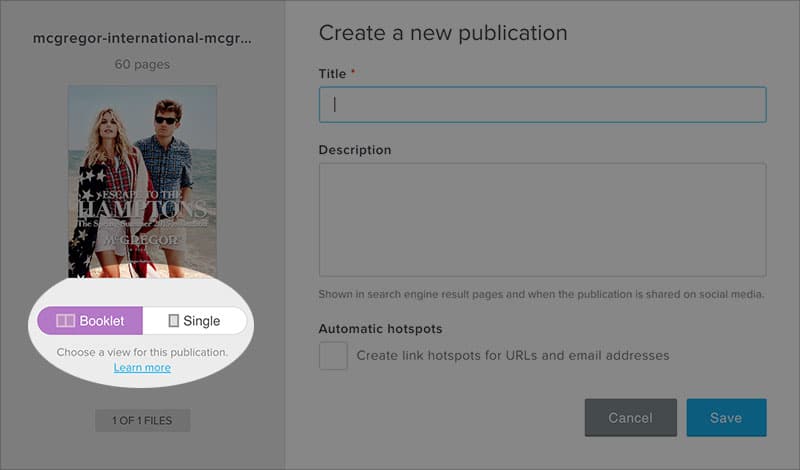Click into the Description text area
The height and width of the screenshot is (470, 800).
542,220
